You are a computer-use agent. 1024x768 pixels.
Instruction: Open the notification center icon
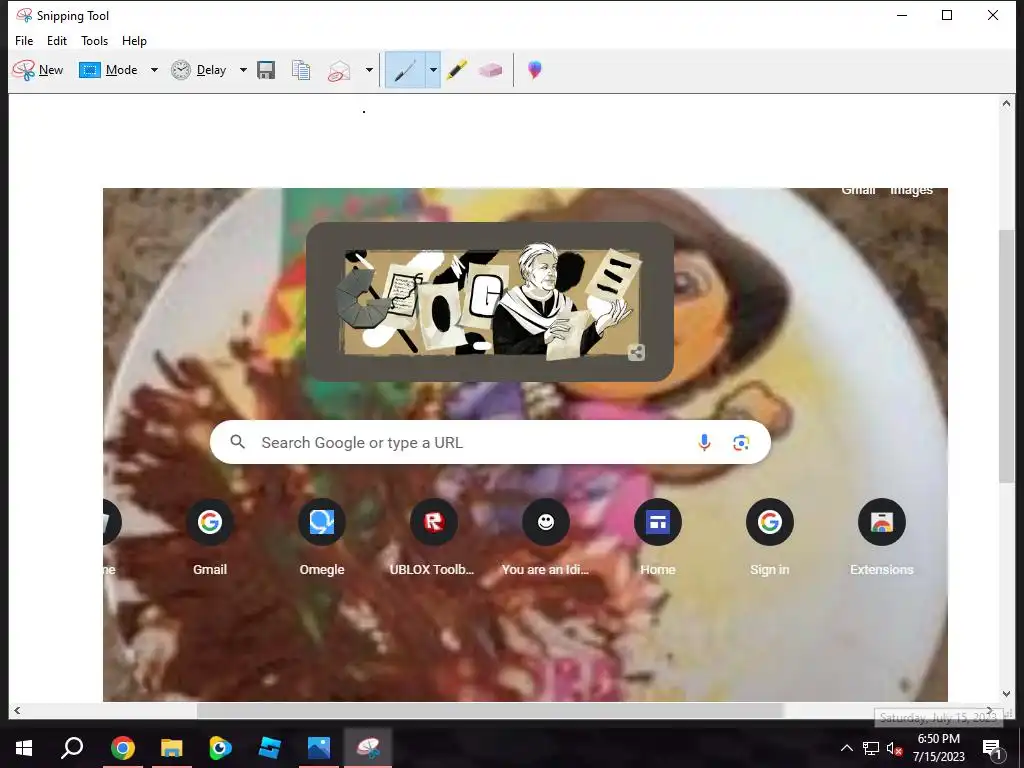pos(992,749)
